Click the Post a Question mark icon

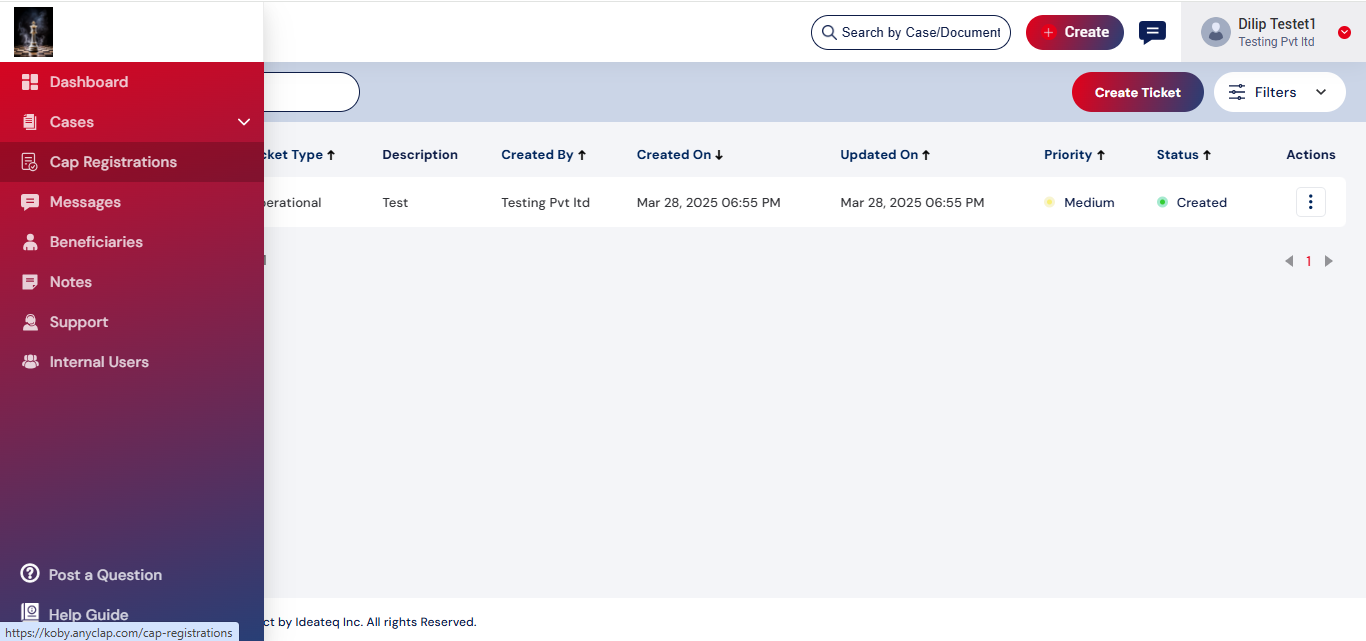point(30,574)
